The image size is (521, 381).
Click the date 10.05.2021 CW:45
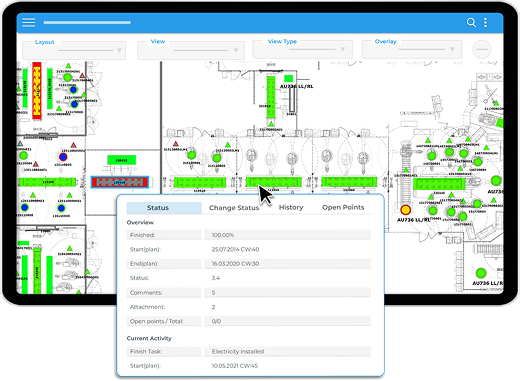tap(235, 366)
